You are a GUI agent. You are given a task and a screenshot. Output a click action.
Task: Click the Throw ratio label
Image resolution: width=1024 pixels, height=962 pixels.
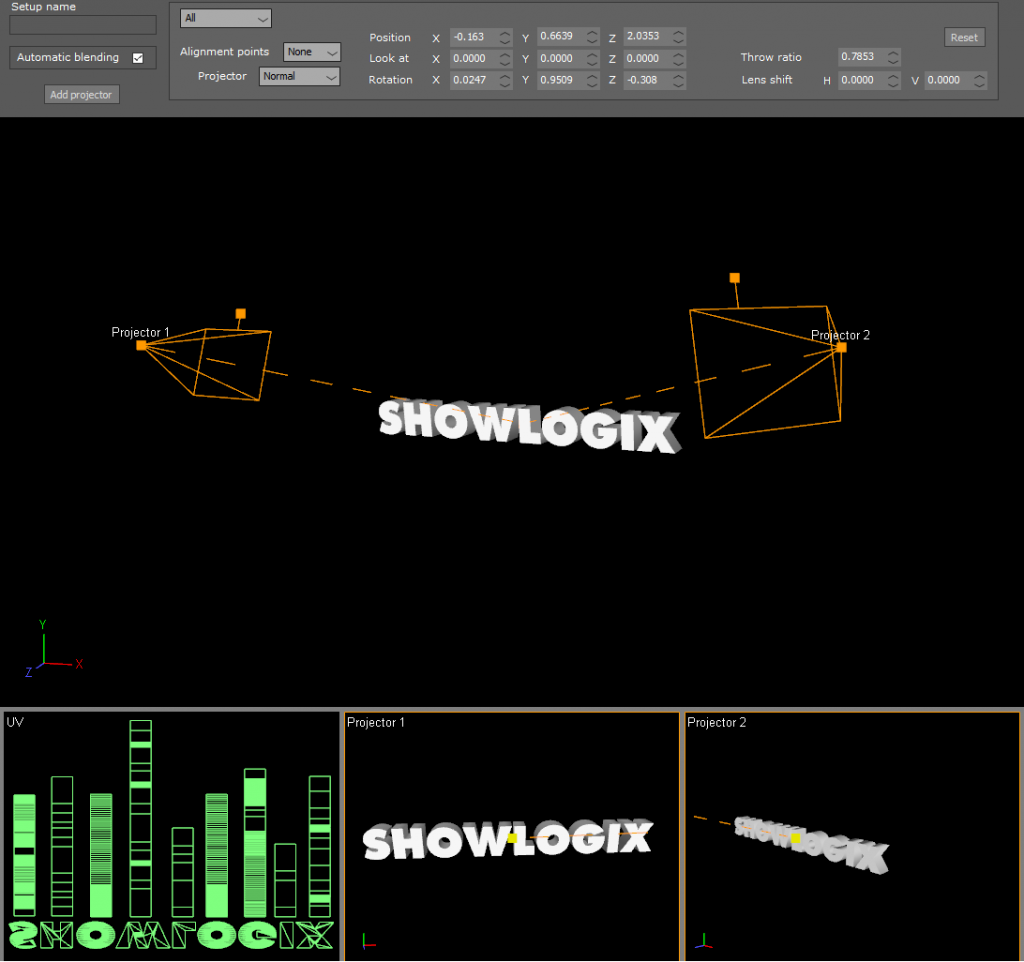pyautogui.click(x=771, y=57)
